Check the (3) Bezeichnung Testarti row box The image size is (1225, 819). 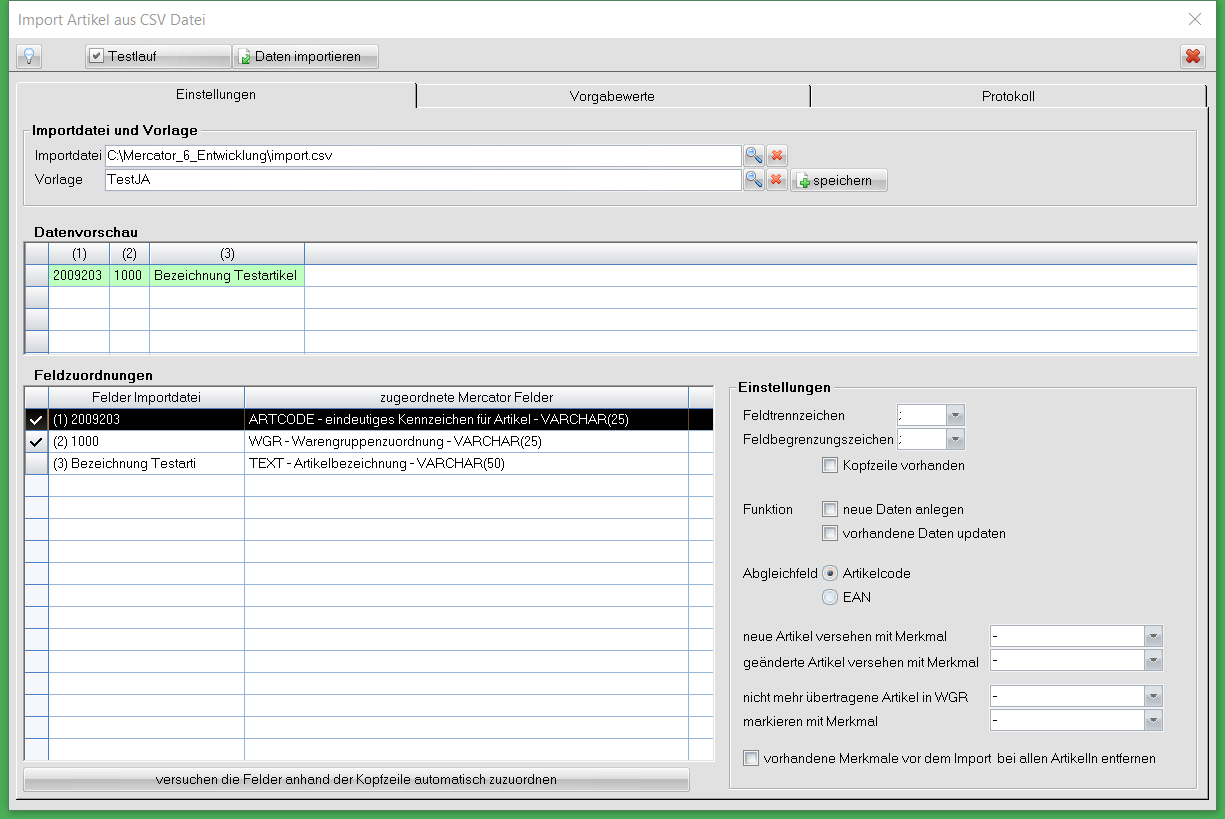(36, 464)
